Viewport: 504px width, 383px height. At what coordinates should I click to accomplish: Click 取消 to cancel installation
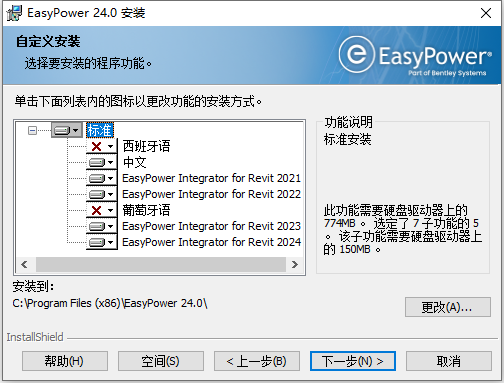point(449,361)
